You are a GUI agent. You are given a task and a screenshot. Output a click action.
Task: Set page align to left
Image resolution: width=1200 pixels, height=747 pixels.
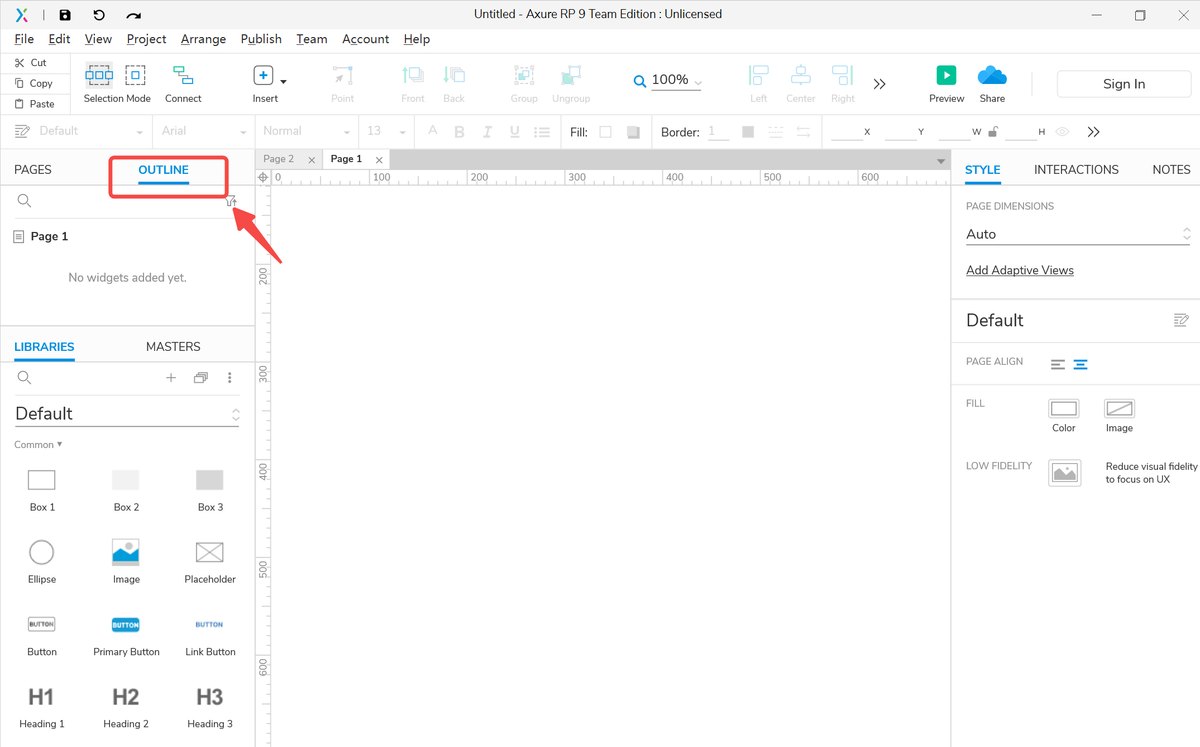pyautogui.click(x=1058, y=364)
